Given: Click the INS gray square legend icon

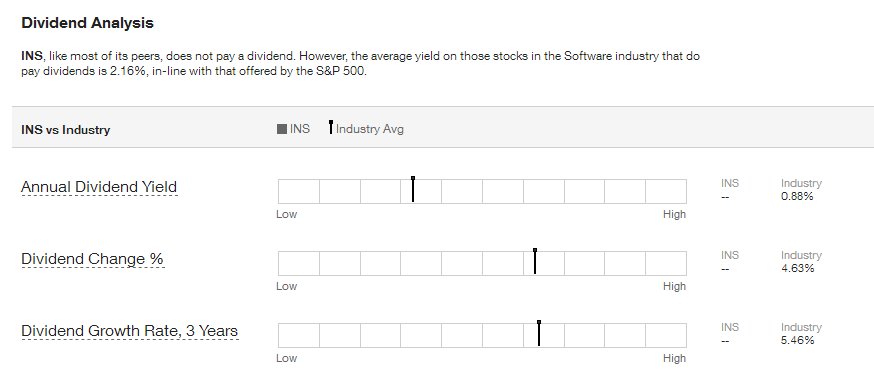Looking at the screenshot, I should 282,129.
